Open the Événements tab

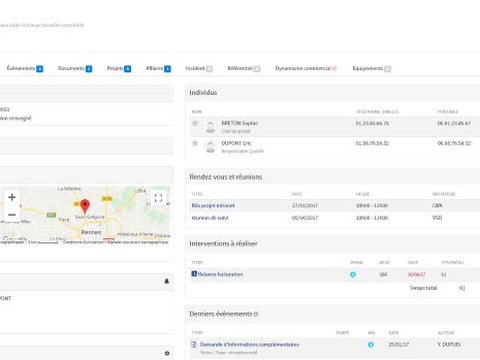coord(25,68)
